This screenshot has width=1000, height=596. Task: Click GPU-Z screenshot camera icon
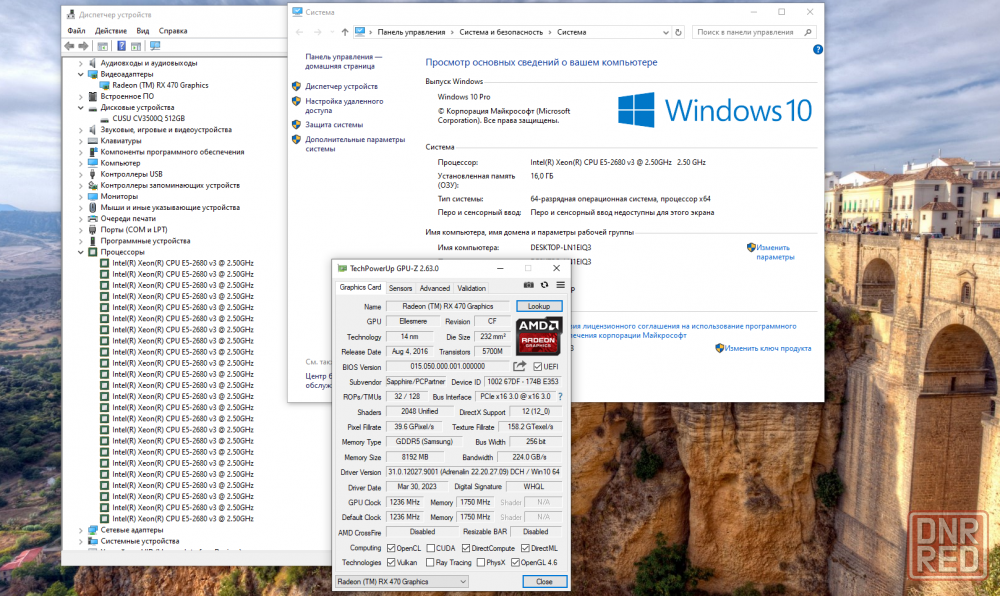tap(529, 285)
